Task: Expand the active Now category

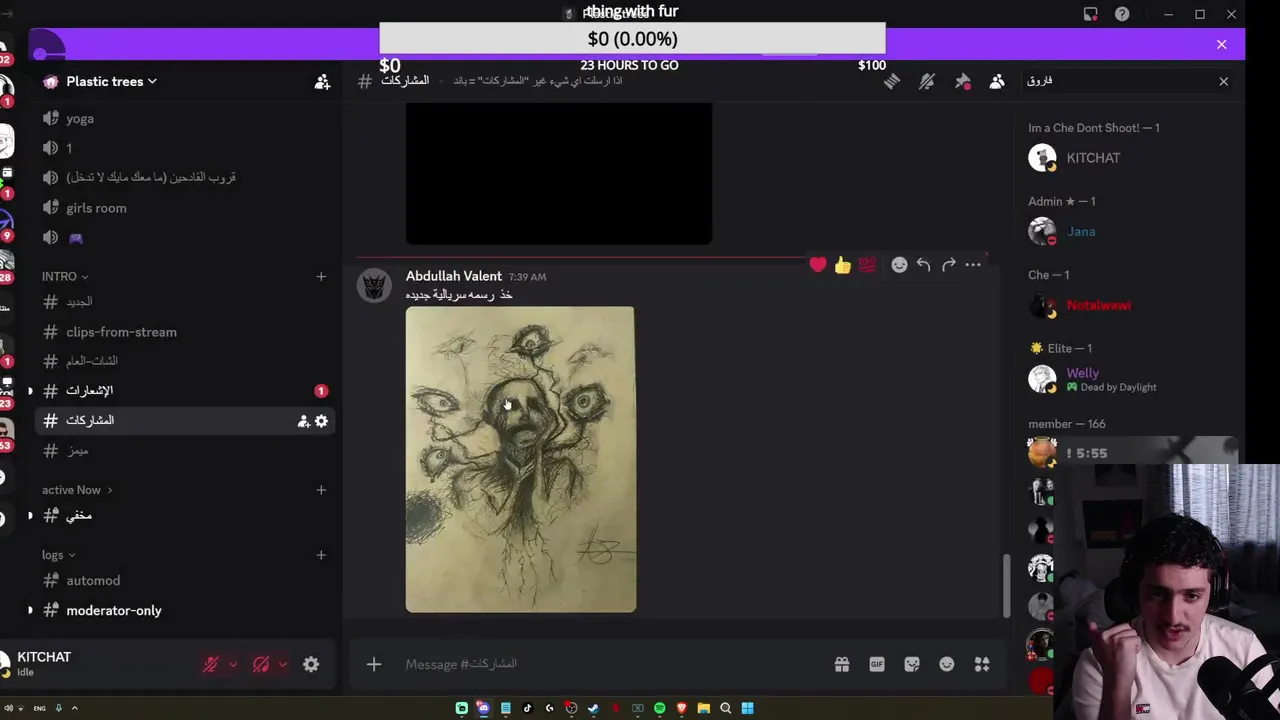Action: 77,490
